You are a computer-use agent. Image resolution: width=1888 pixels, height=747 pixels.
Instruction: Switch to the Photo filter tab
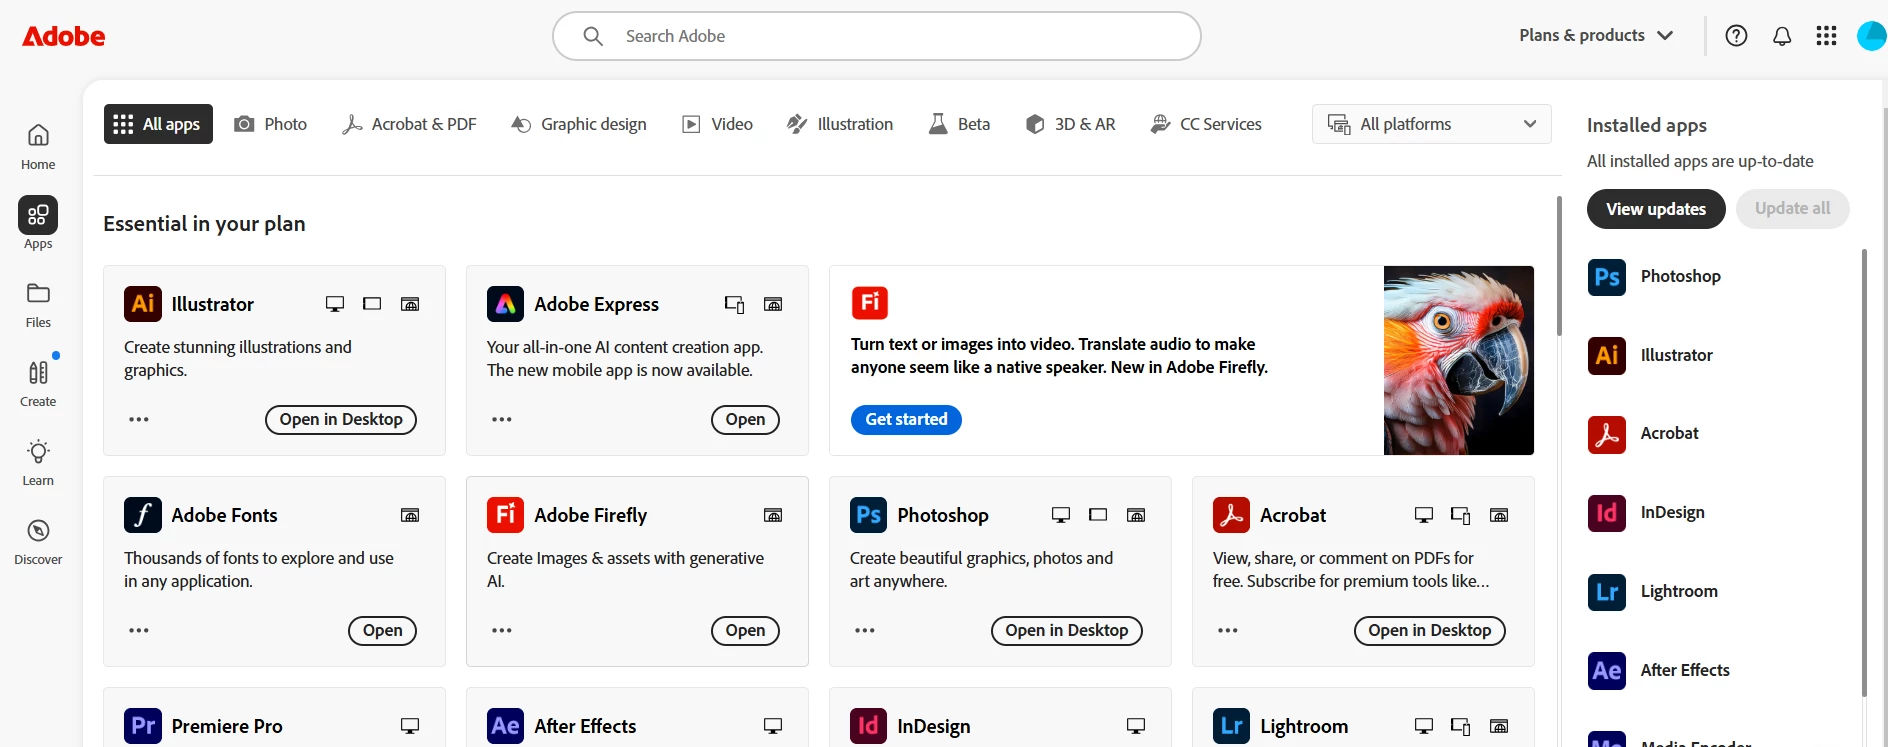[271, 124]
